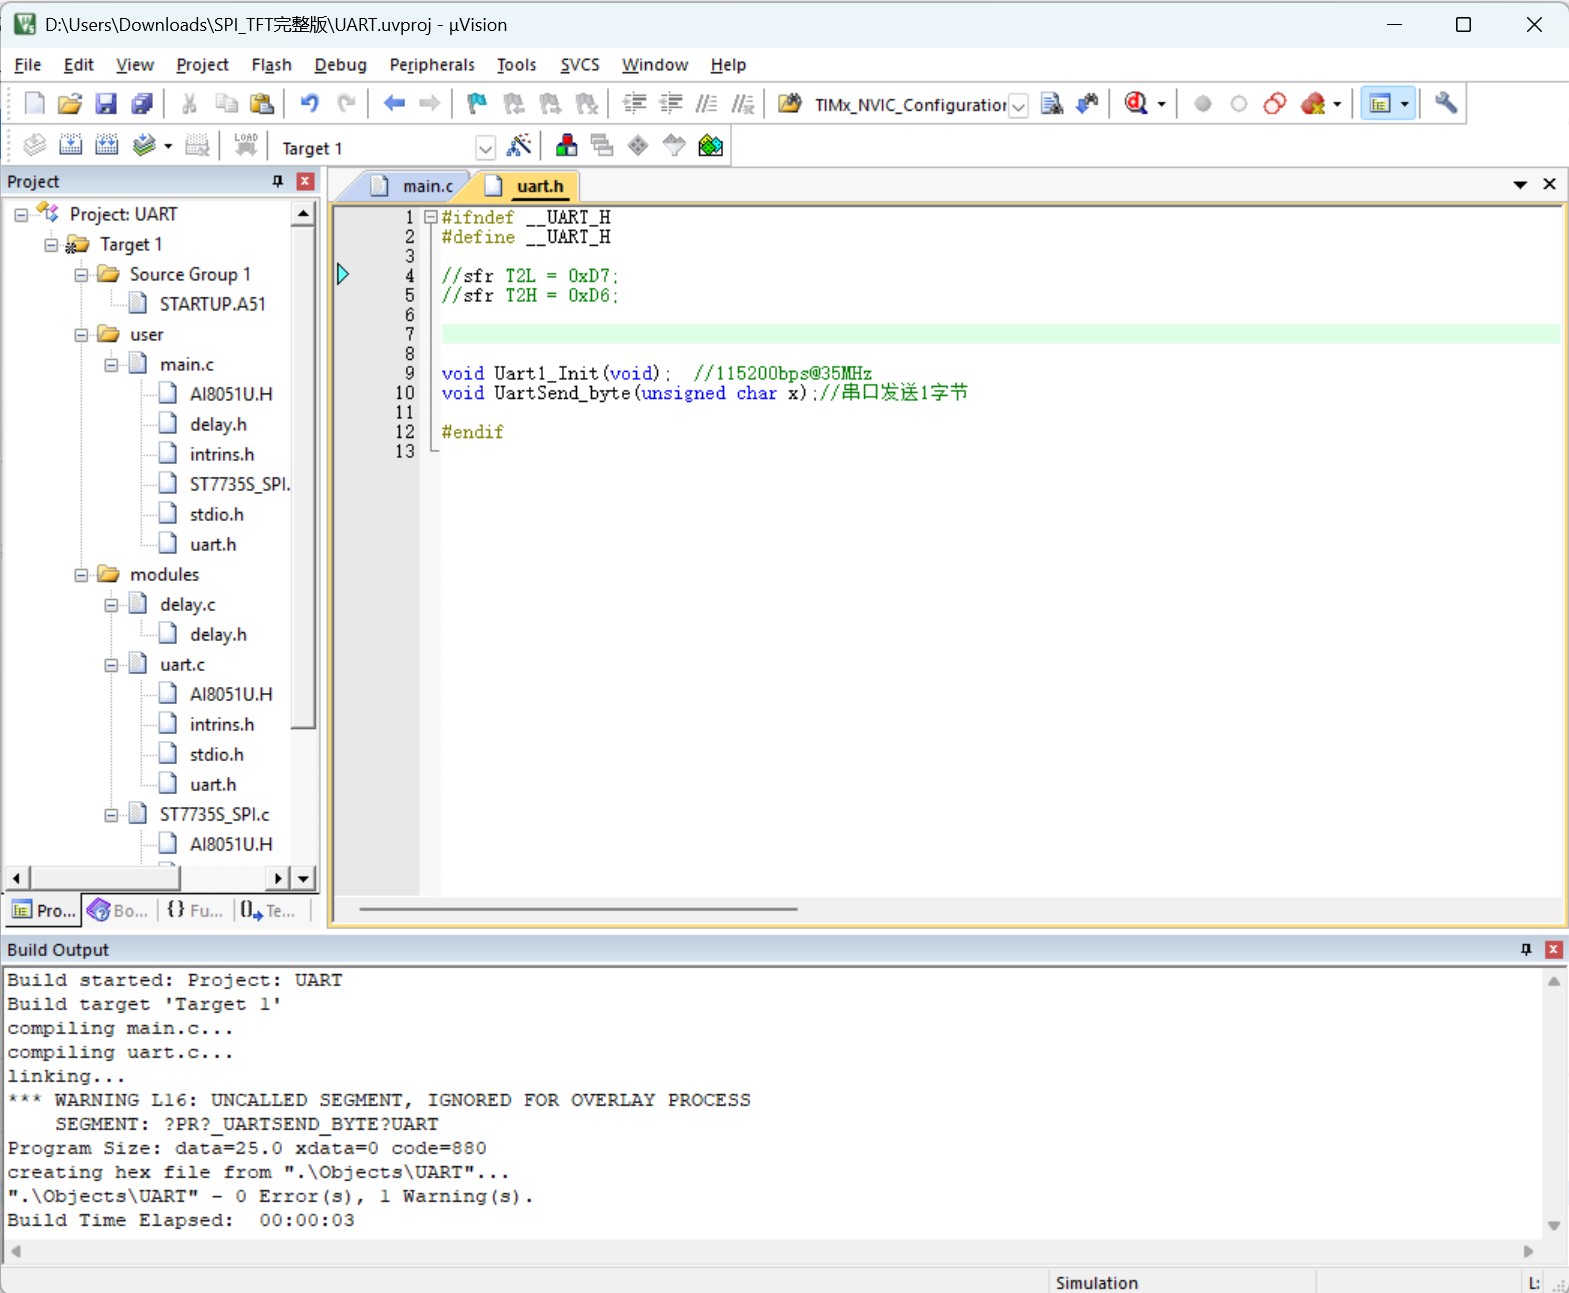1569x1293 pixels.
Task: Collapse the #ifndef code fold marker
Action: (x=430, y=216)
